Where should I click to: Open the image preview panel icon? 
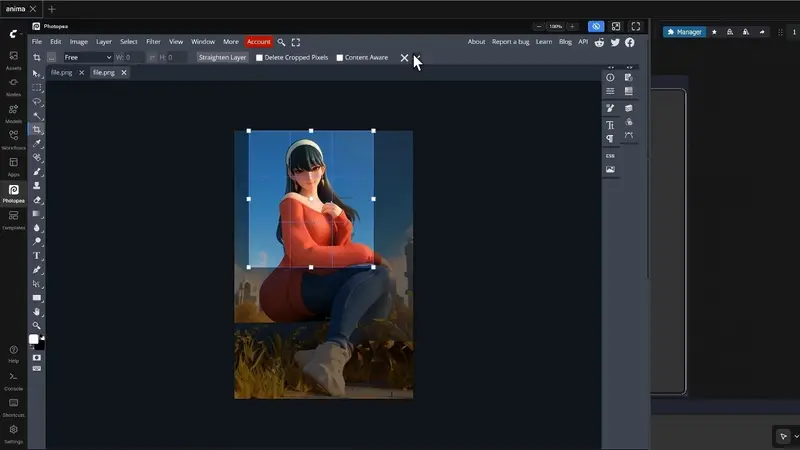click(610, 169)
